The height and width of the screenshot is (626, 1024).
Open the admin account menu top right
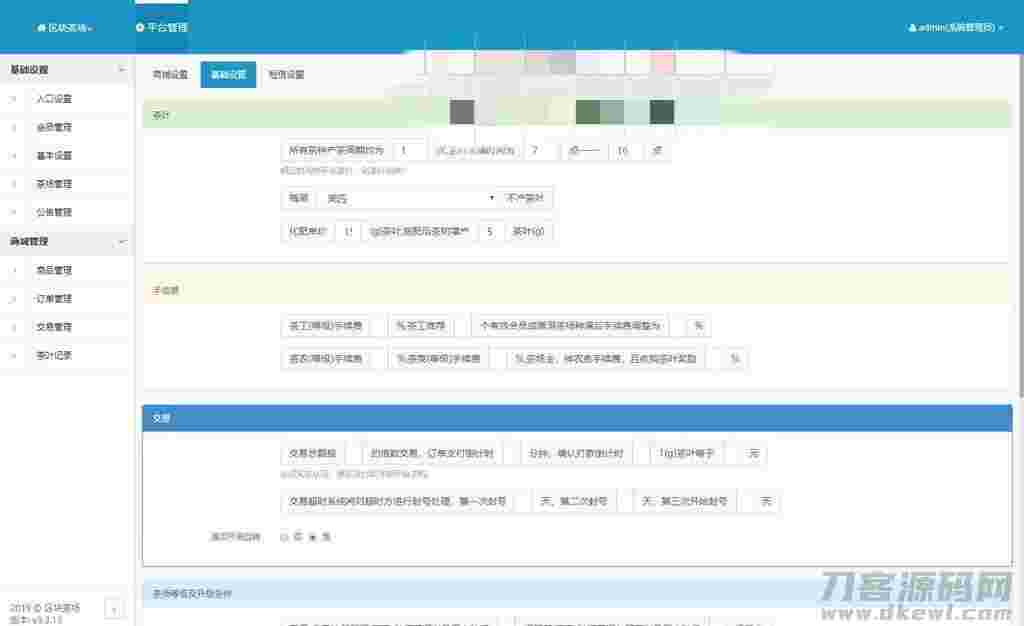click(953, 27)
